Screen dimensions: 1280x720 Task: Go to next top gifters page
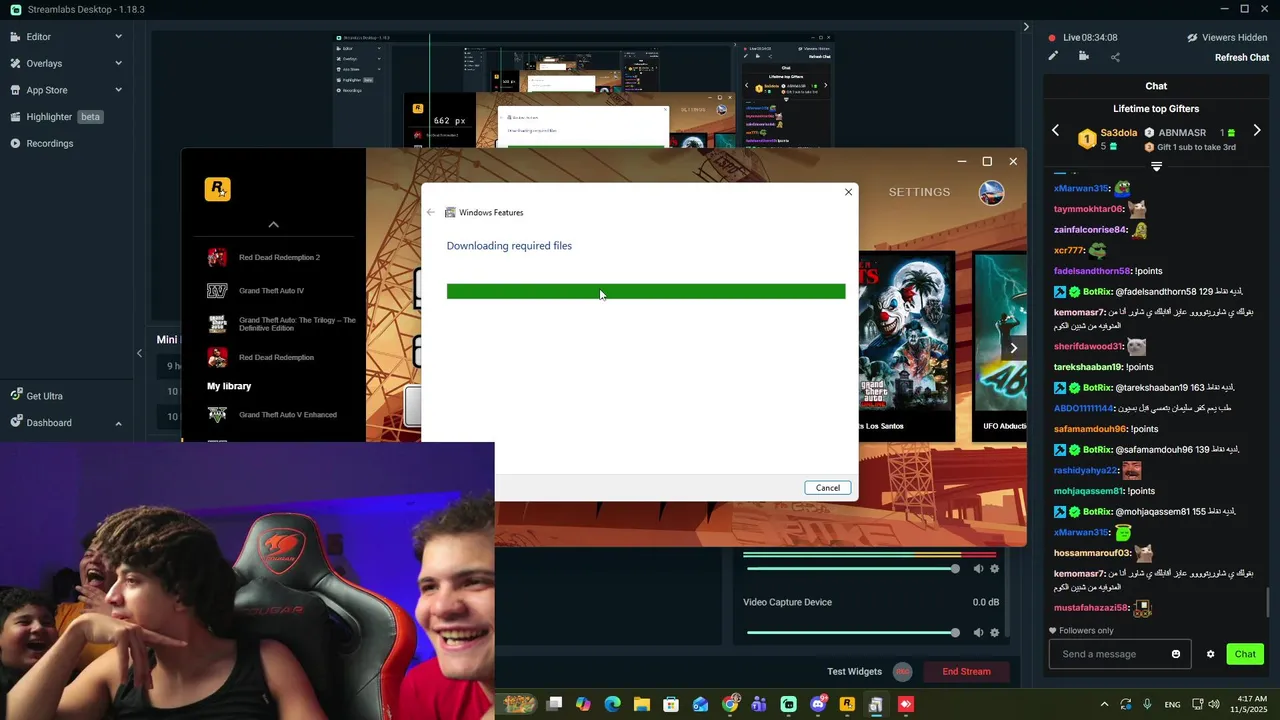click(1257, 131)
